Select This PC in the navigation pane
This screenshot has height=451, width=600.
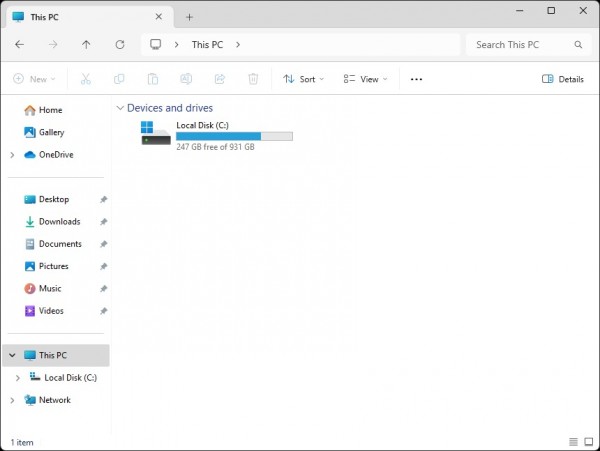pos(56,355)
